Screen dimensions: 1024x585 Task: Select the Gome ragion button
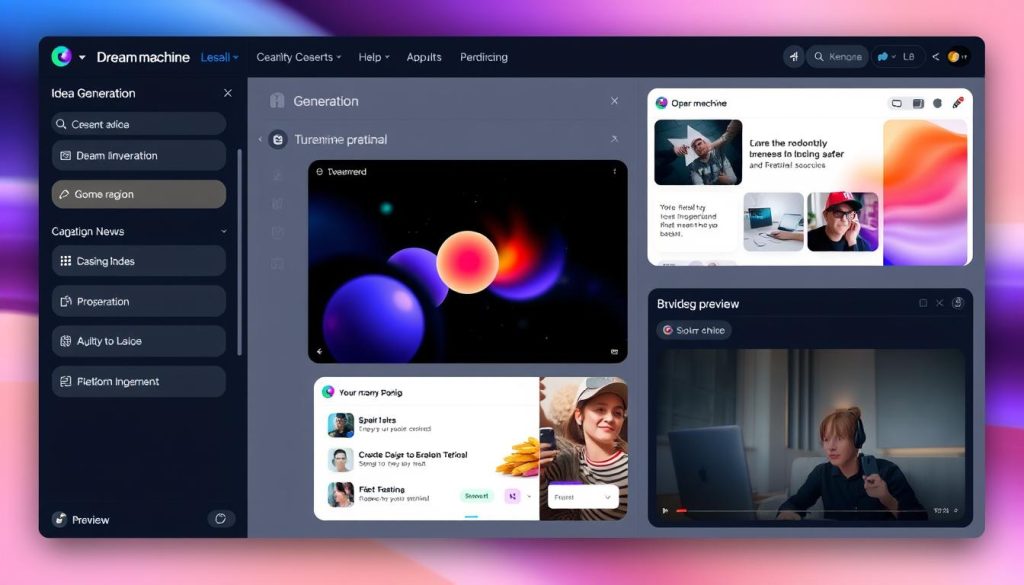coord(138,194)
